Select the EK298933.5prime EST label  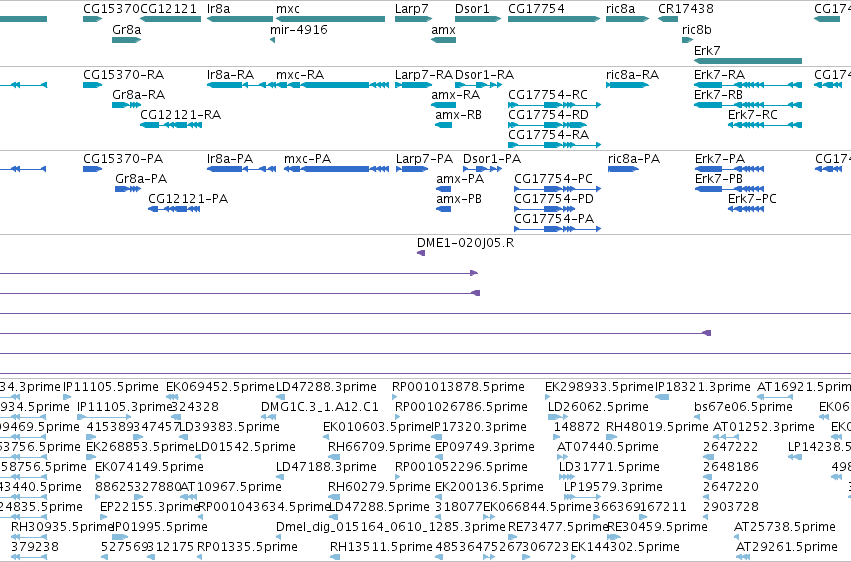tap(599, 387)
